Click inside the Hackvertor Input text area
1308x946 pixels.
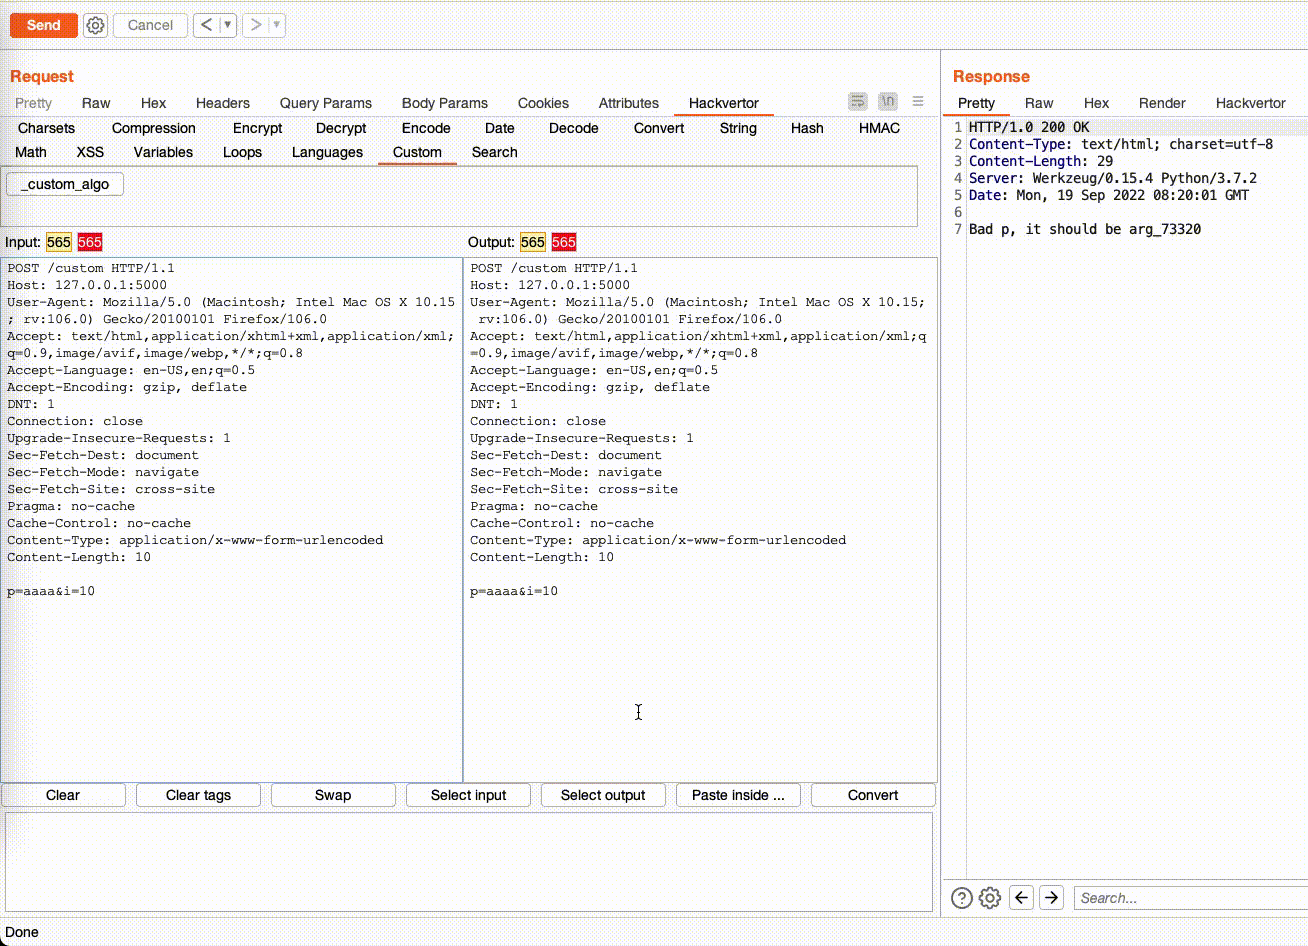231,680
